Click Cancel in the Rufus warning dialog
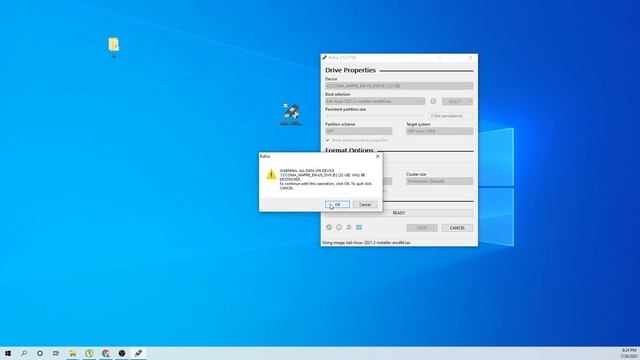The height and width of the screenshot is (360, 640). pyautogui.click(x=365, y=204)
